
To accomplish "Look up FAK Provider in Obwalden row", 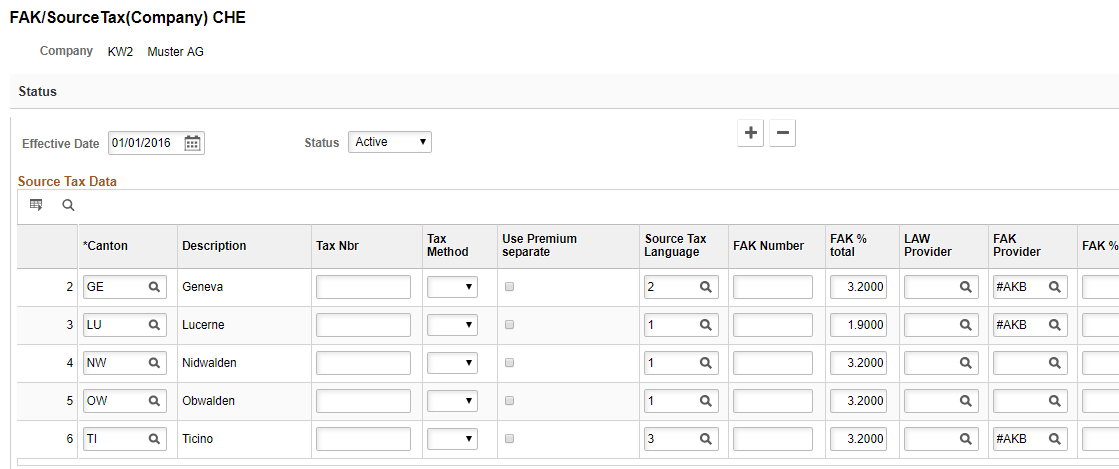I will point(1054,400).
